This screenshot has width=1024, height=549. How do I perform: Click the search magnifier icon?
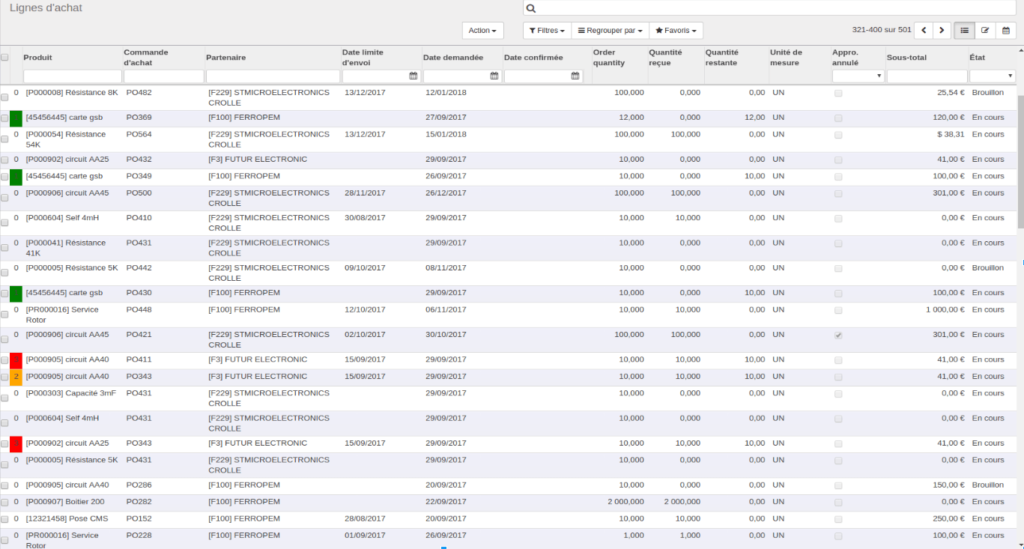531,8
